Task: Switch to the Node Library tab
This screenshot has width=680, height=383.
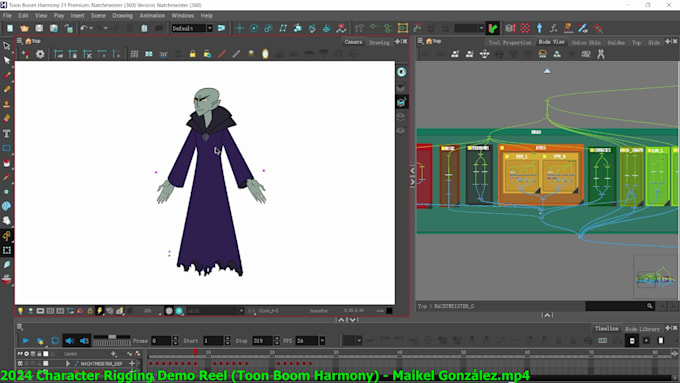Action: pos(642,329)
